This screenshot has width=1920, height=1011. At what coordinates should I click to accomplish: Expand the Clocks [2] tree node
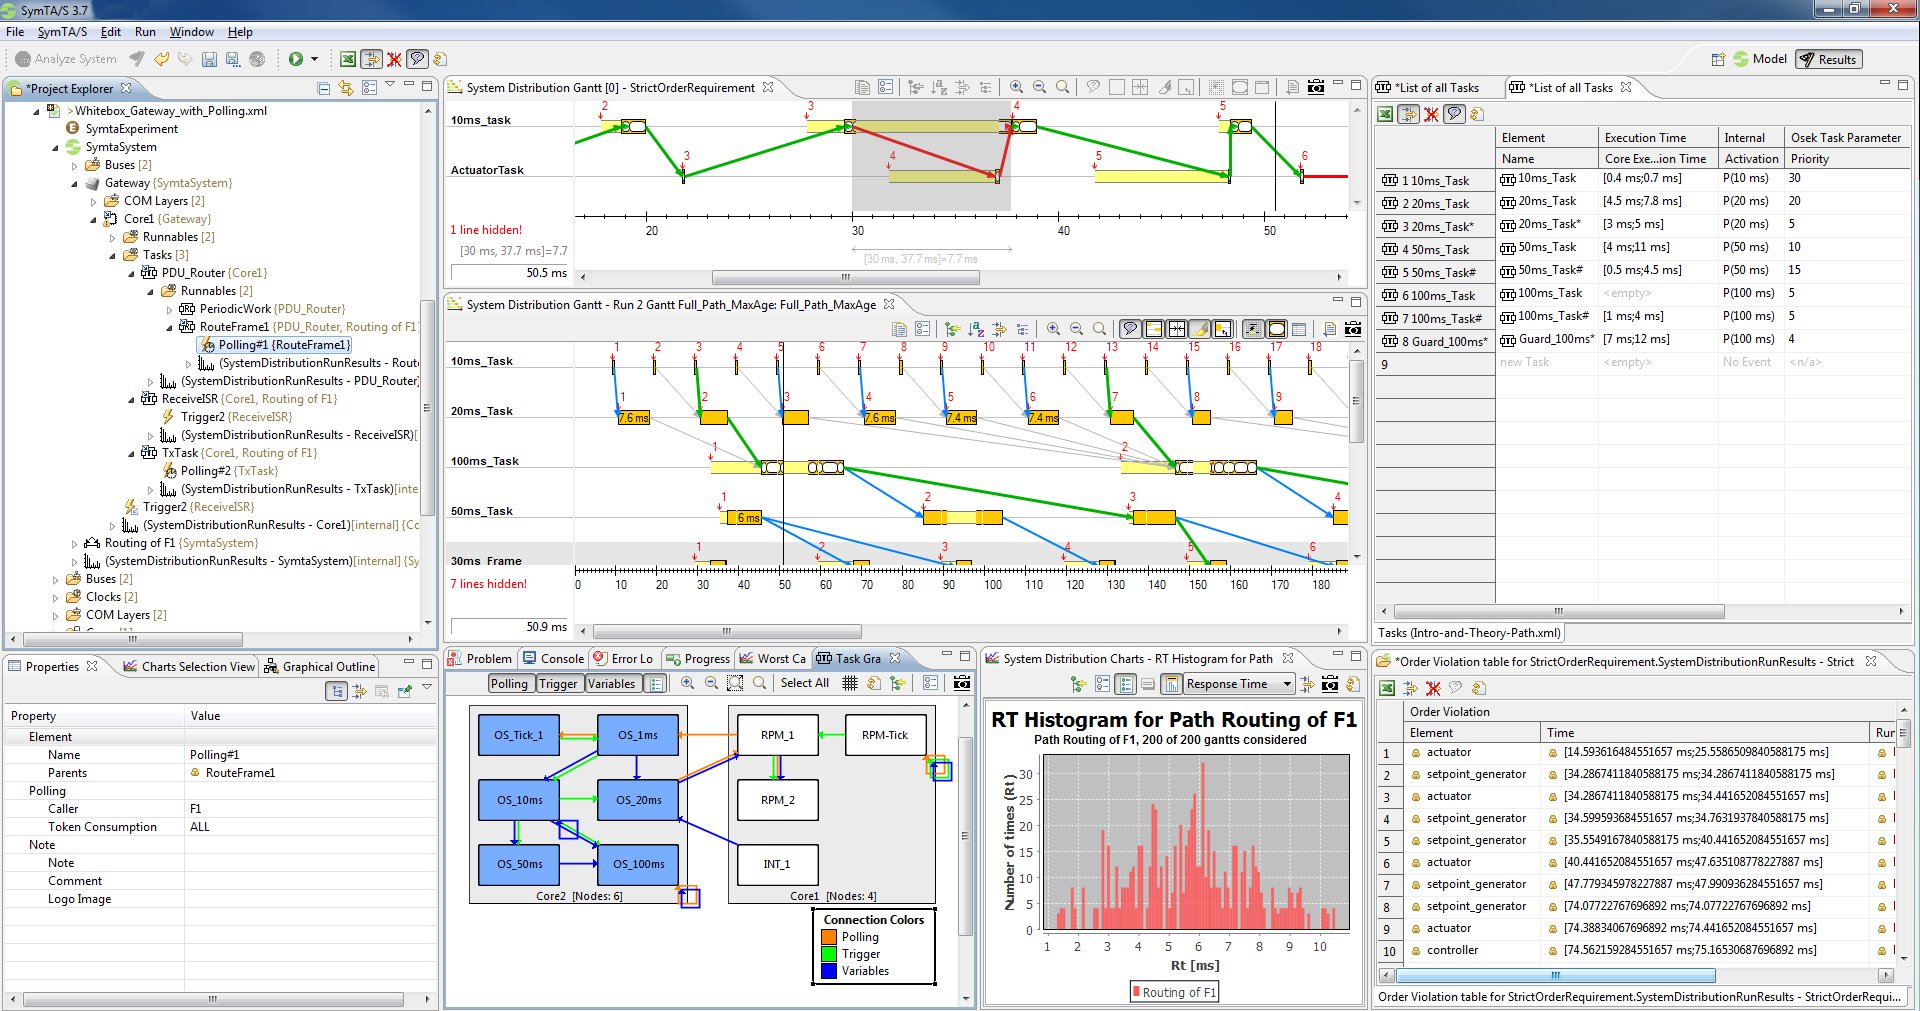coord(56,597)
